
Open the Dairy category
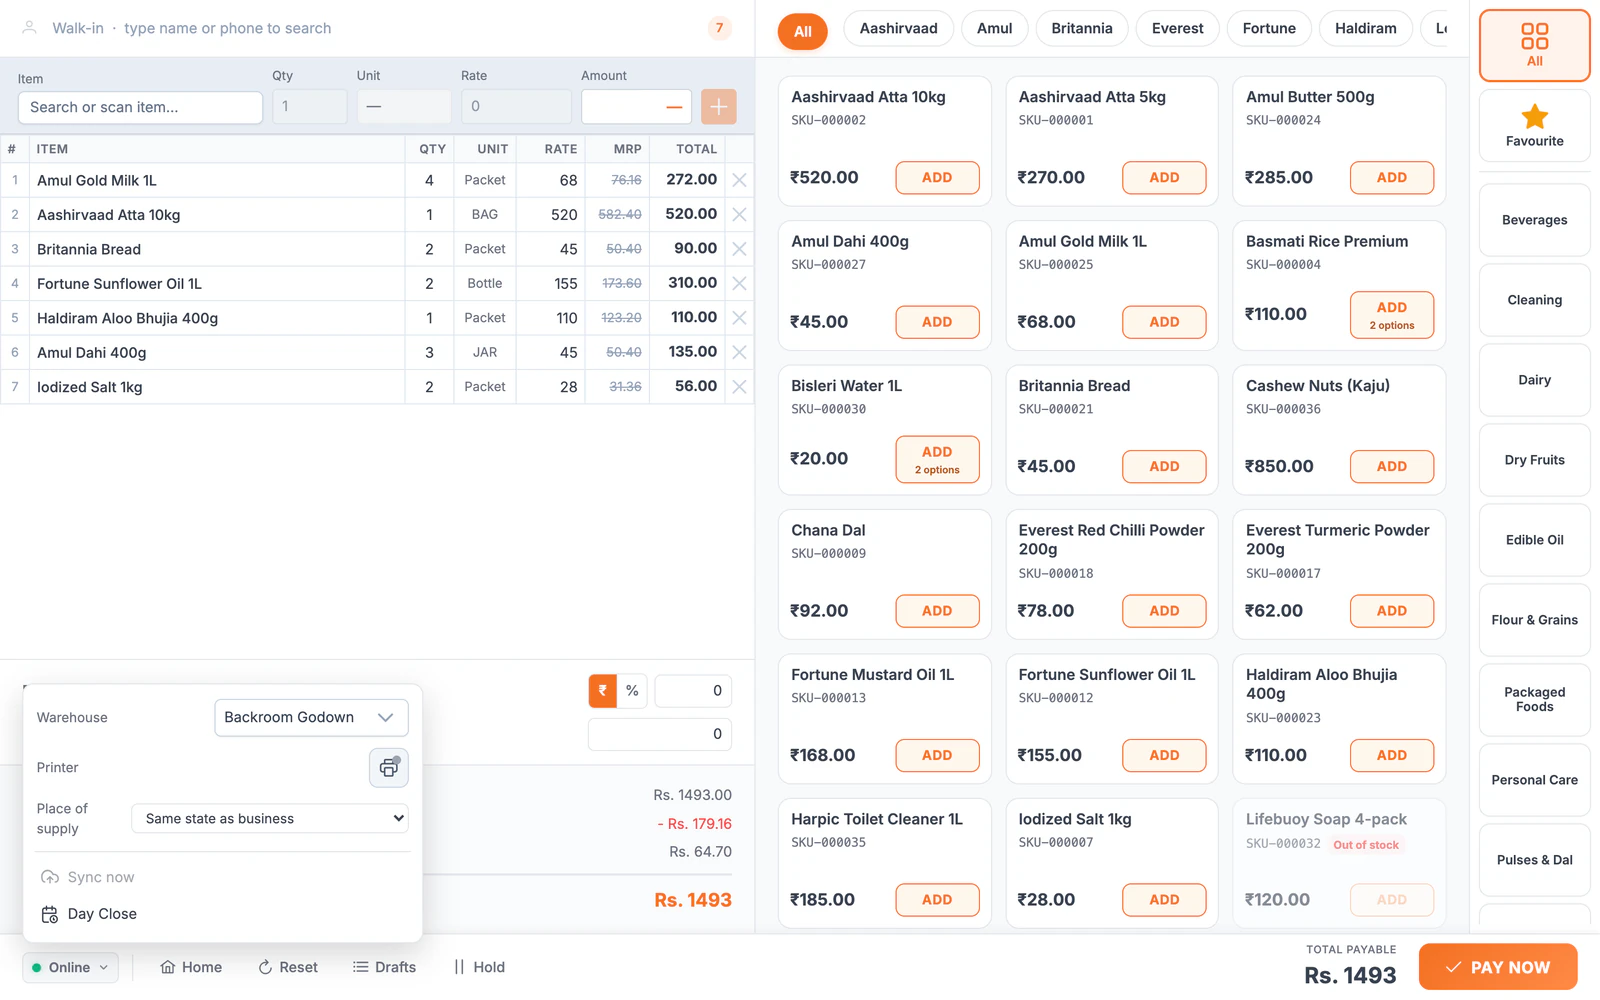(x=1534, y=380)
